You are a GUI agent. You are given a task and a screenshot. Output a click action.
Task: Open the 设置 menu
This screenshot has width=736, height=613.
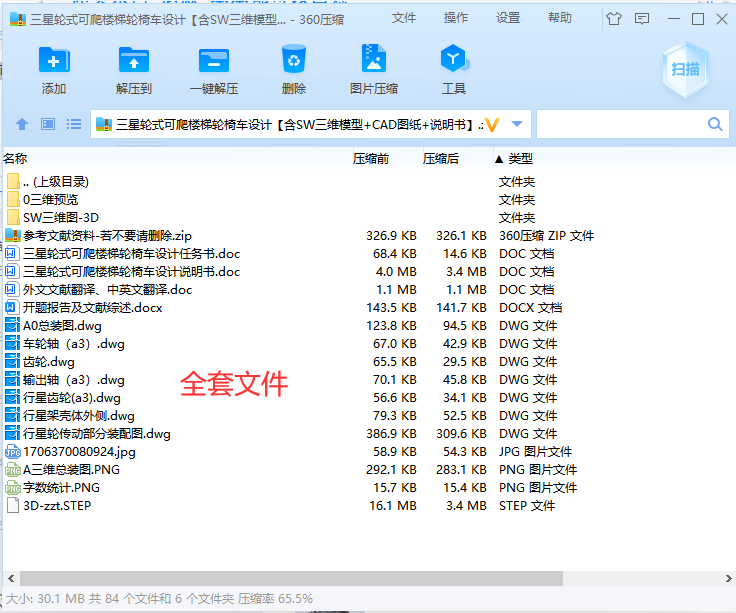[508, 18]
